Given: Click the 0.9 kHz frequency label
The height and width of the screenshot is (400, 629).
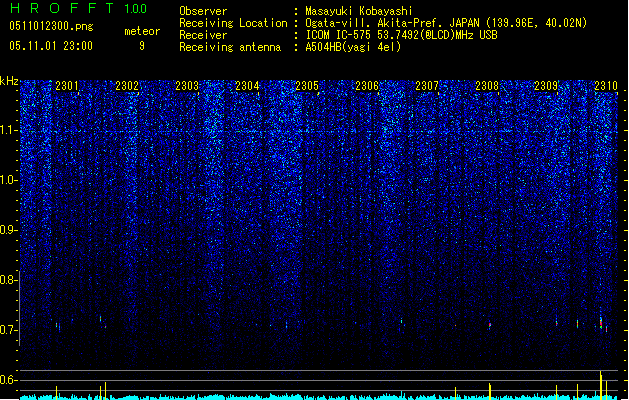Looking at the screenshot, I should coord(9,230).
